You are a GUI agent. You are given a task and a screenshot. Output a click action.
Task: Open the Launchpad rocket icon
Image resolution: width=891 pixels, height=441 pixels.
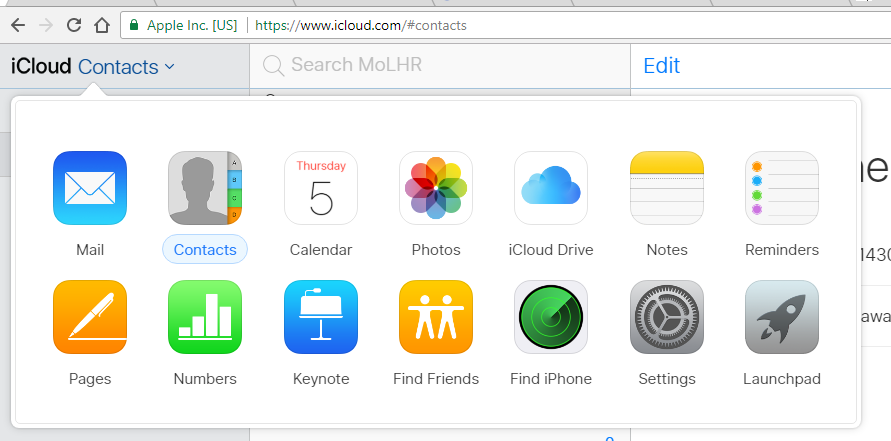point(782,317)
